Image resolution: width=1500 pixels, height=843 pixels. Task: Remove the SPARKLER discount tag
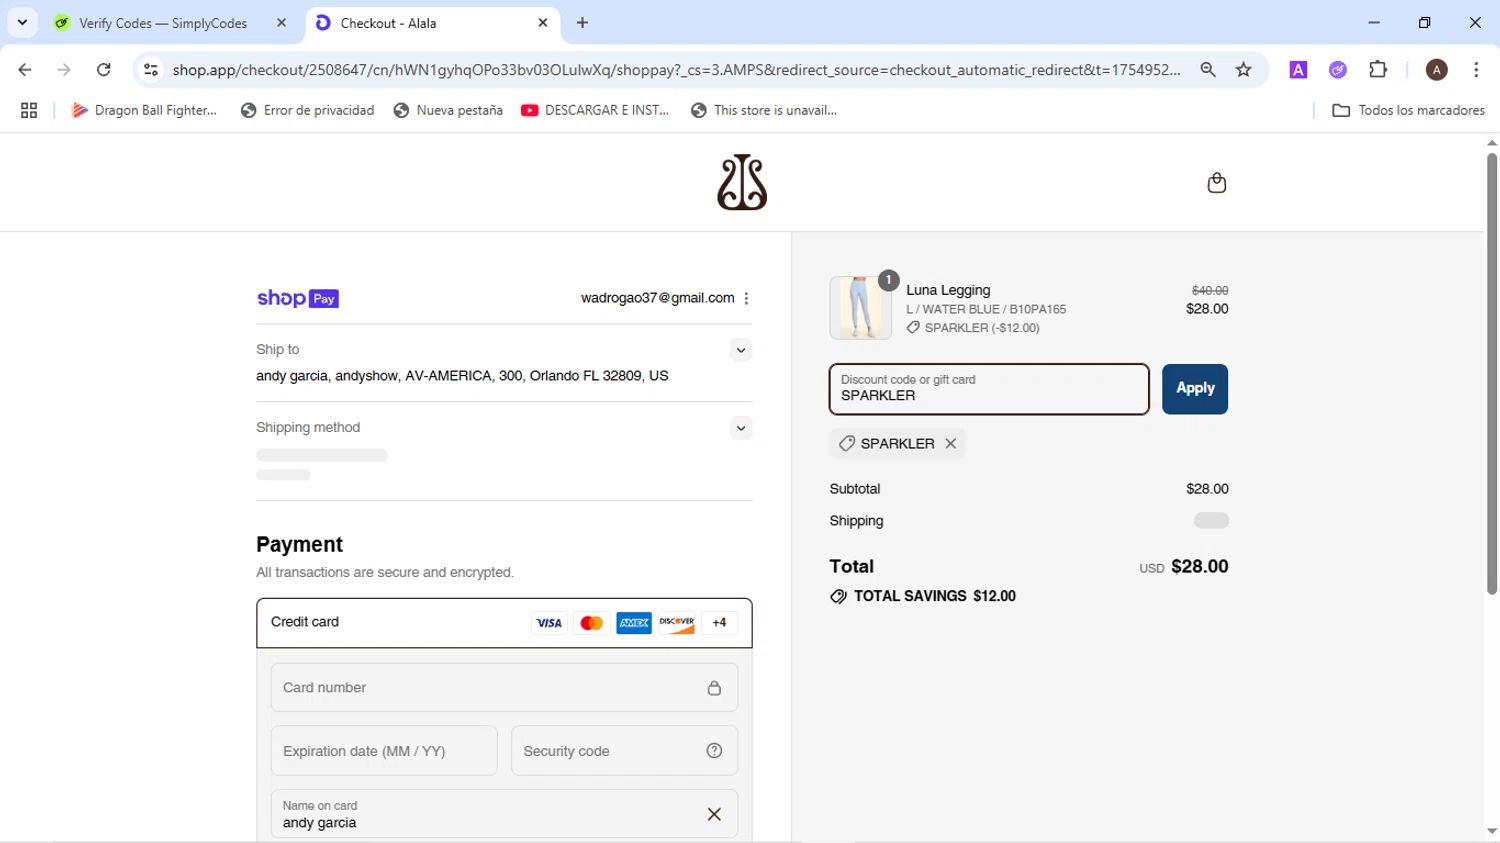[951, 443]
